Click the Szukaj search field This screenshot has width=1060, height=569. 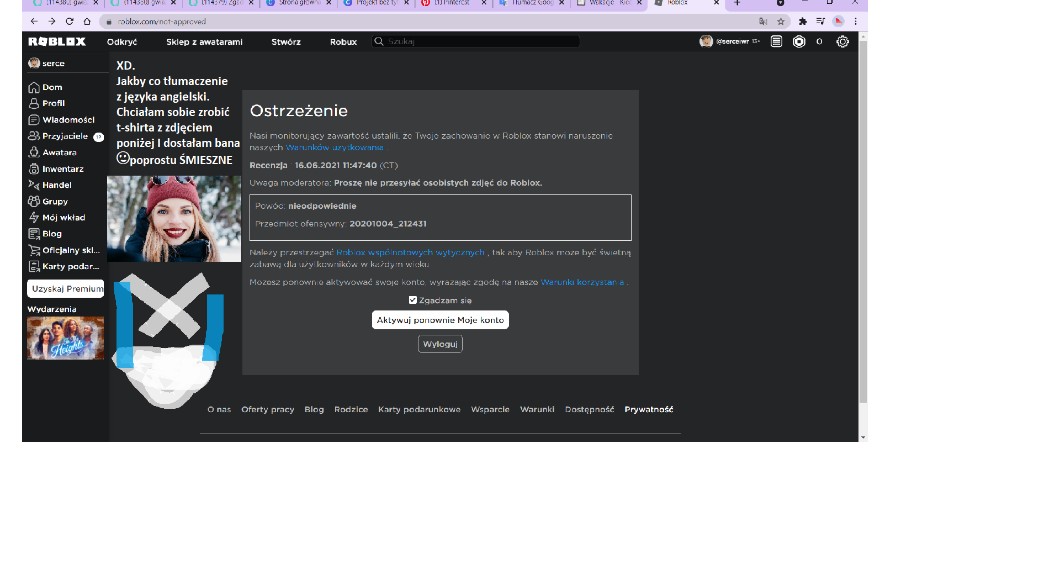pyautogui.click(x=480, y=42)
